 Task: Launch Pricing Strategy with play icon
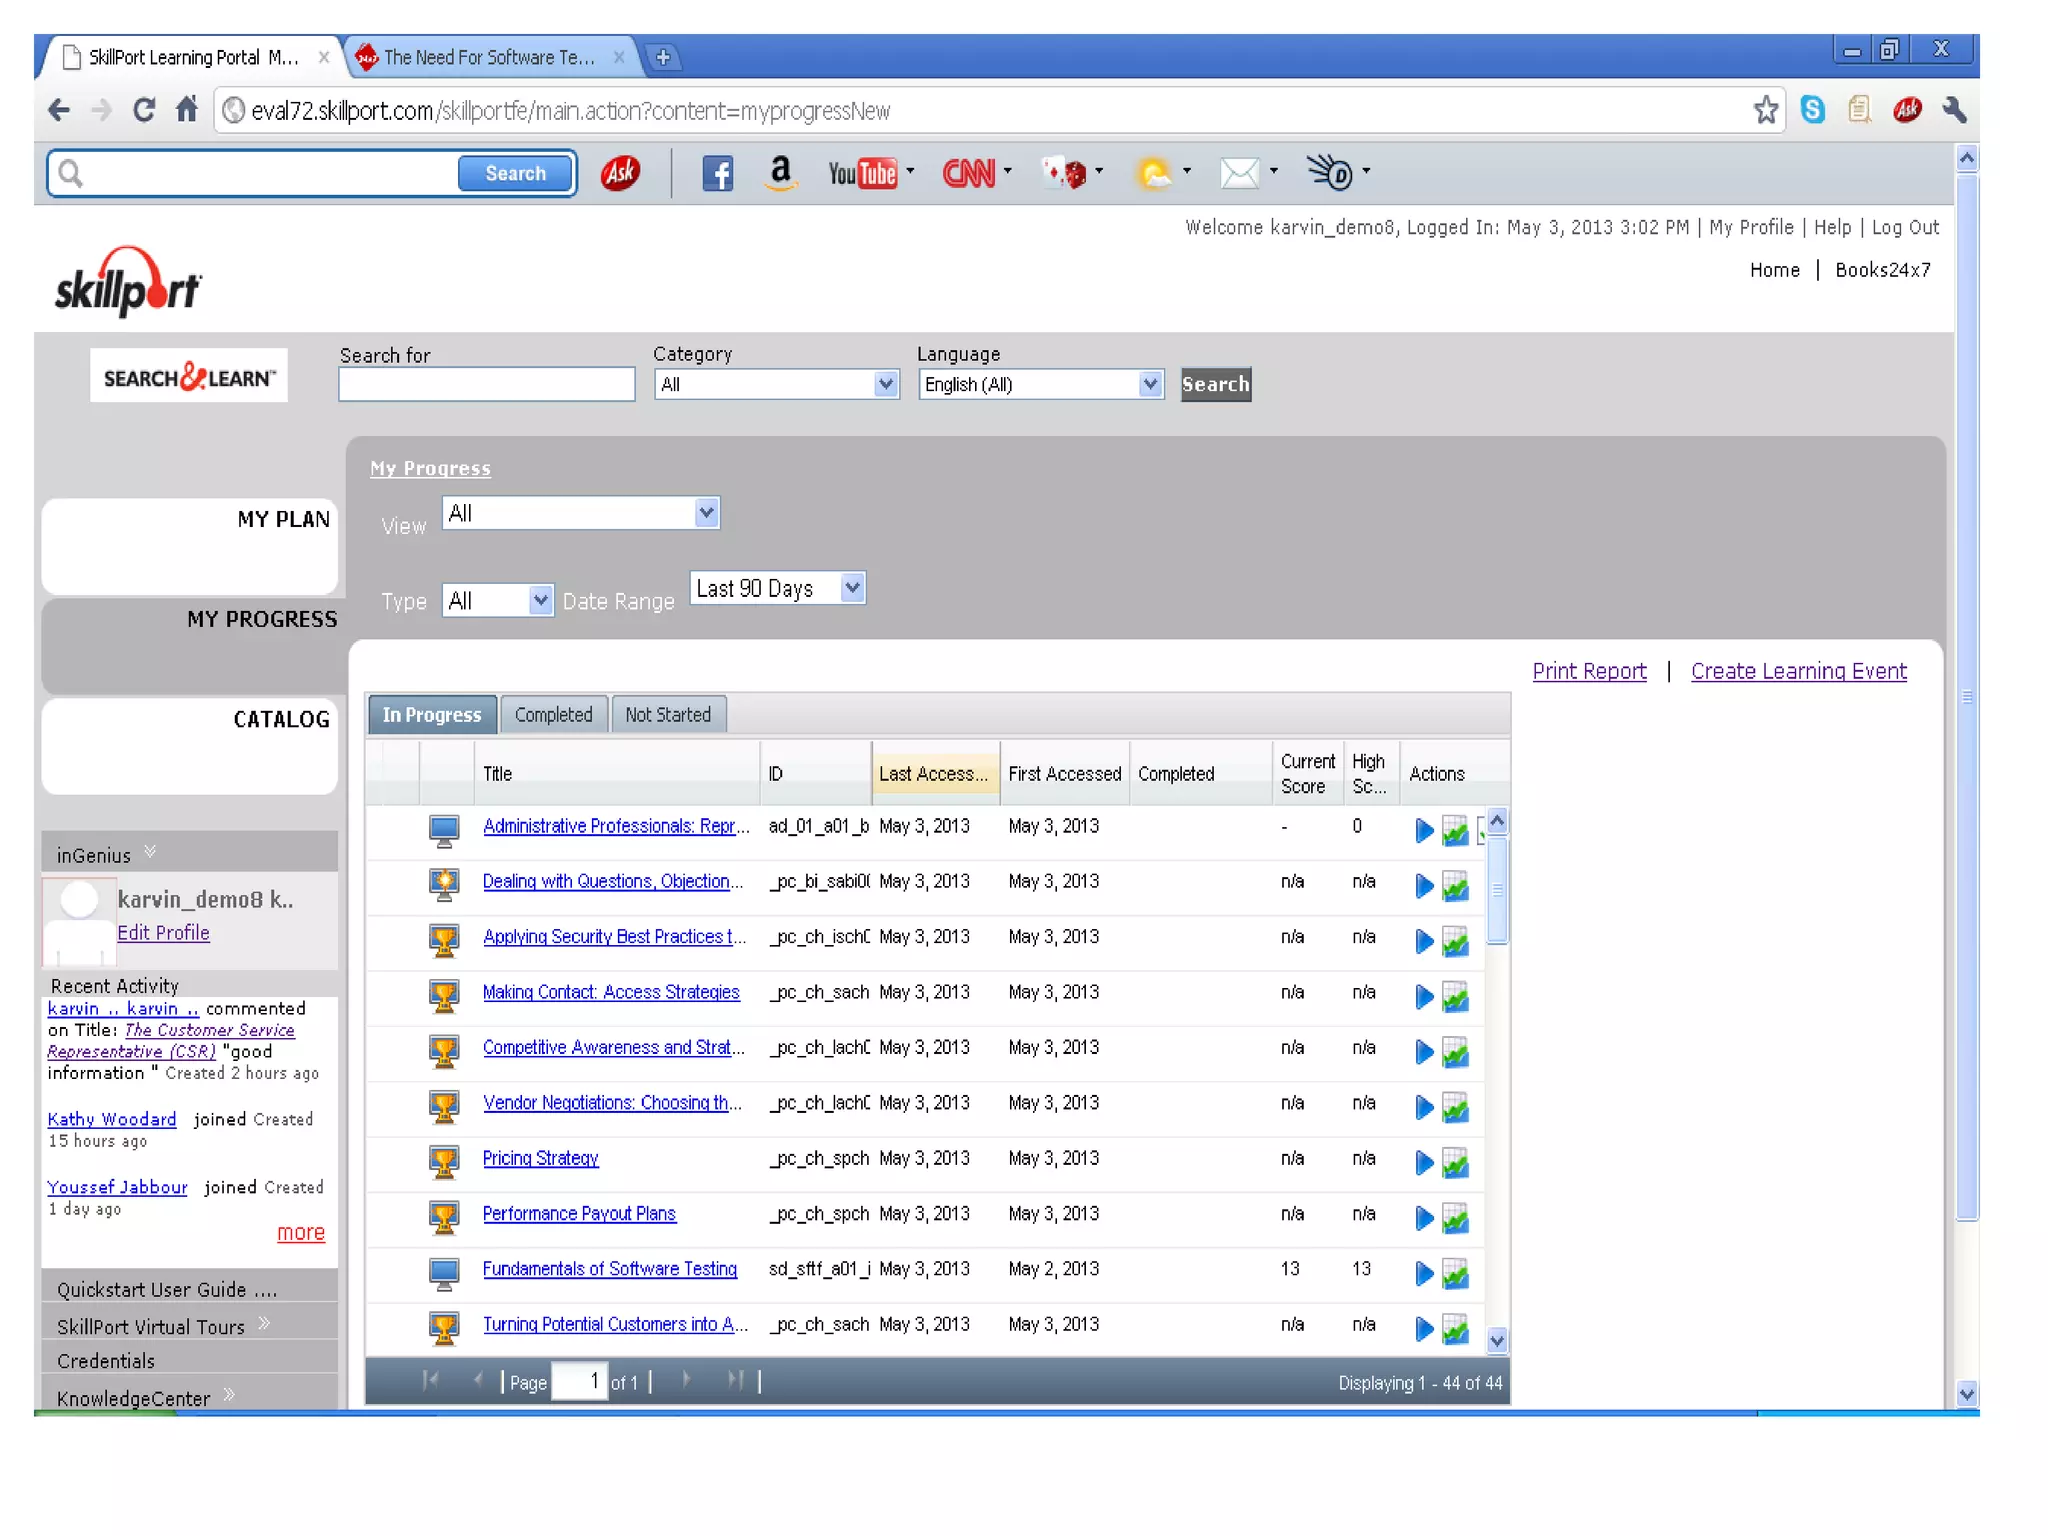(x=1423, y=1162)
